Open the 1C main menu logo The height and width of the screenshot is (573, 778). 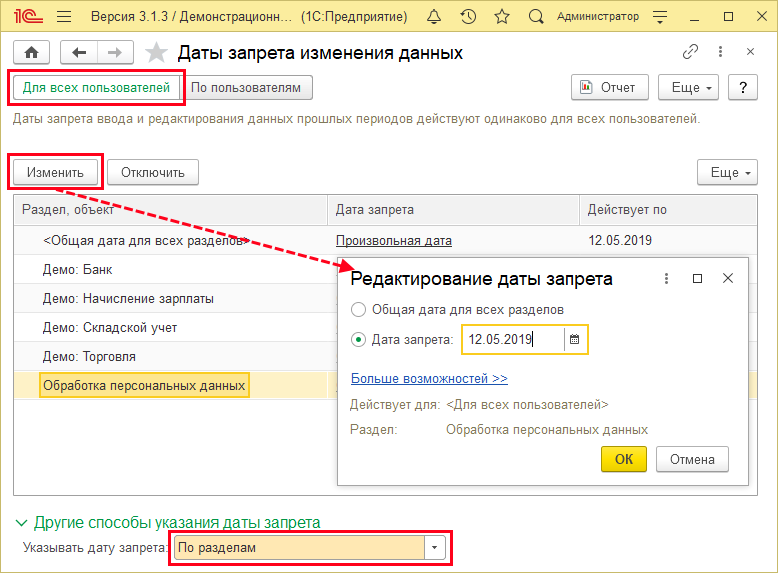[28, 16]
